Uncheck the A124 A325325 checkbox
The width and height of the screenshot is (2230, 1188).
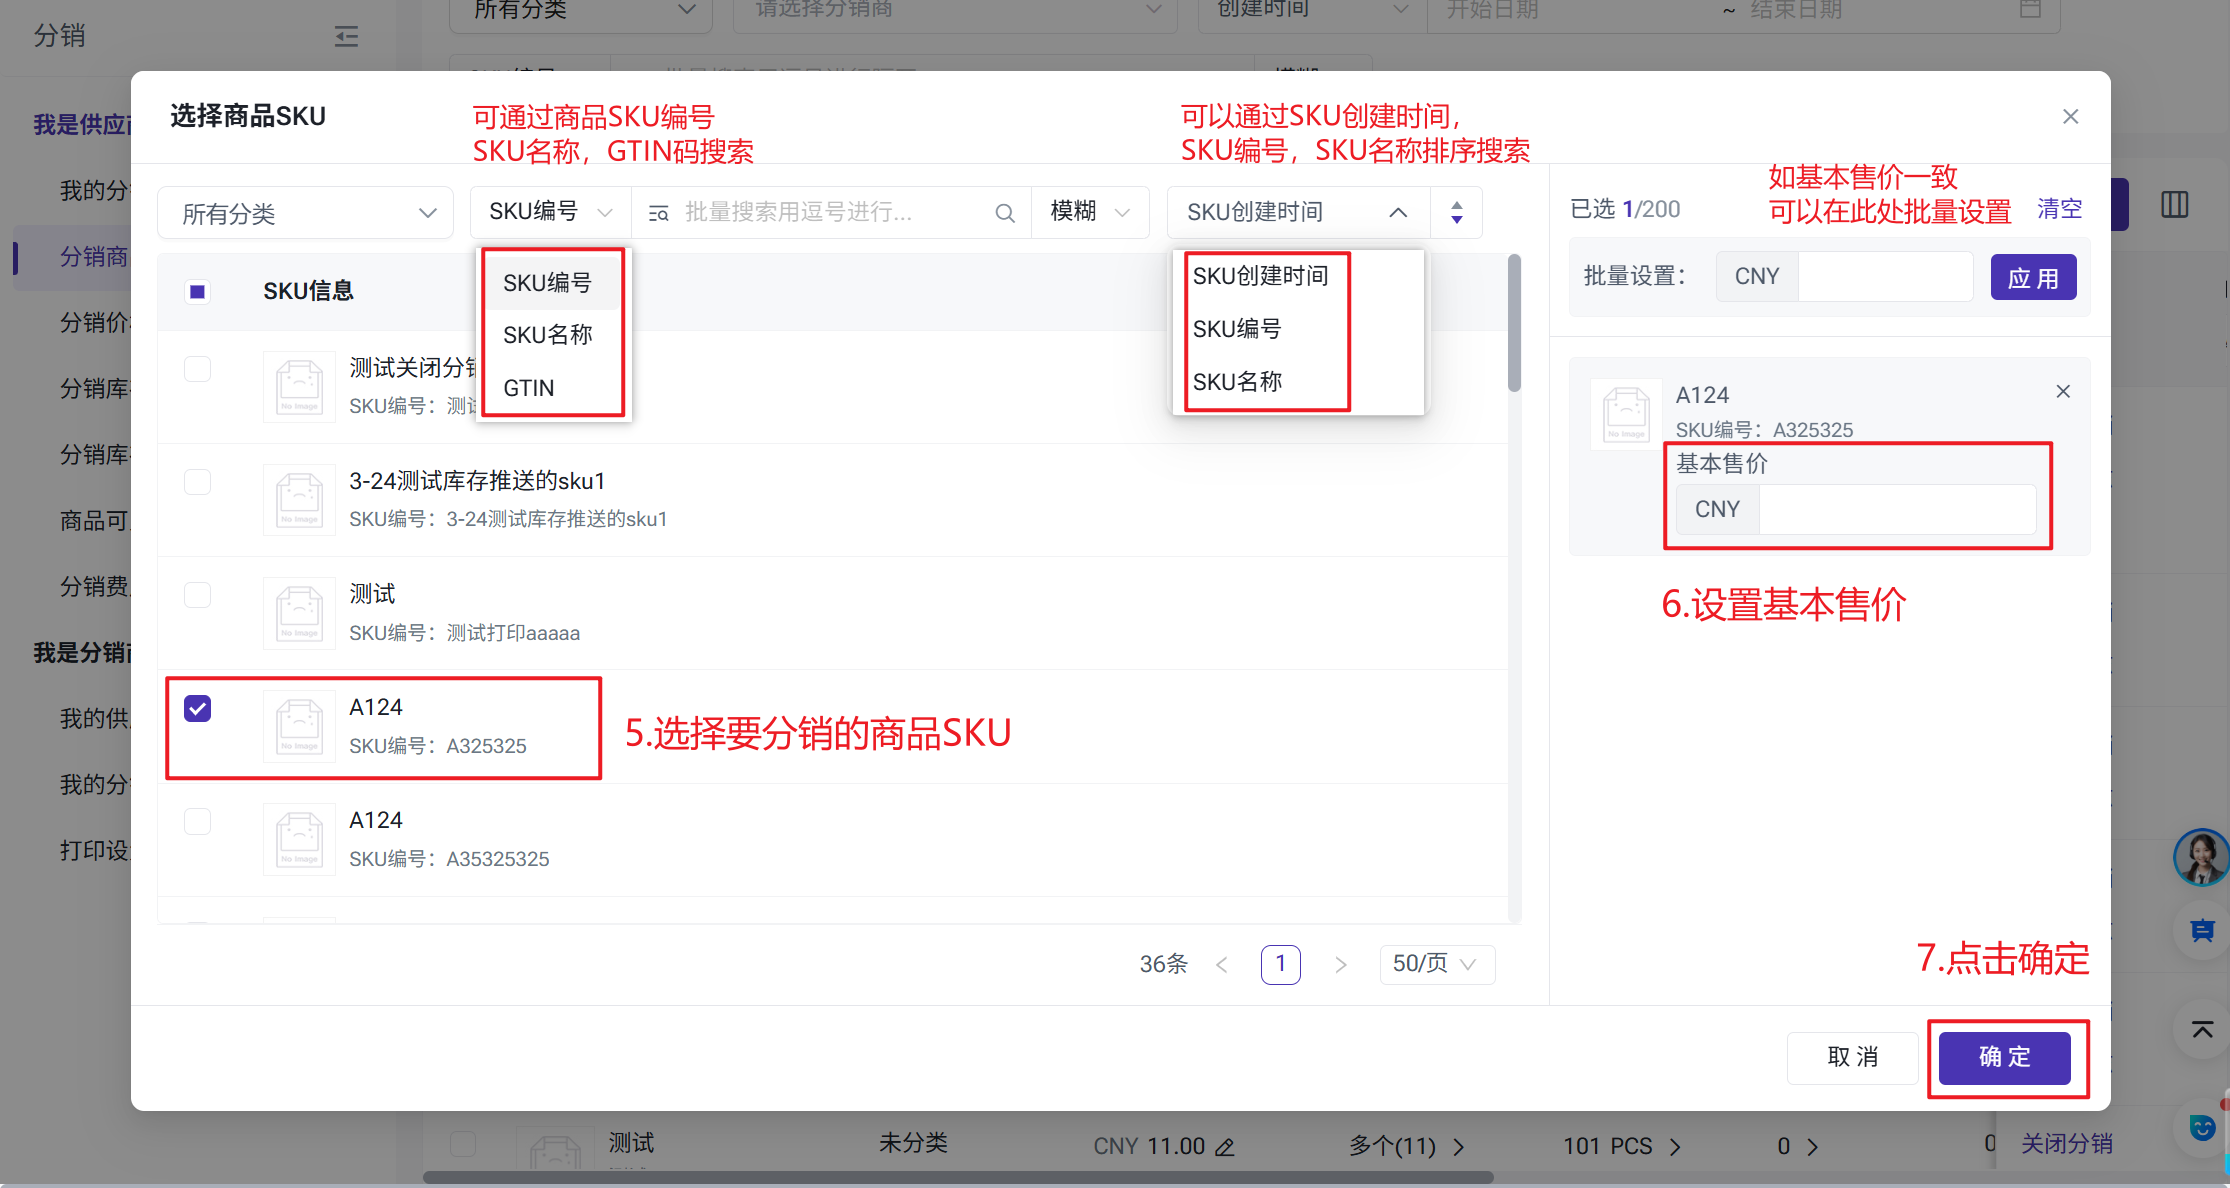[x=198, y=709]
